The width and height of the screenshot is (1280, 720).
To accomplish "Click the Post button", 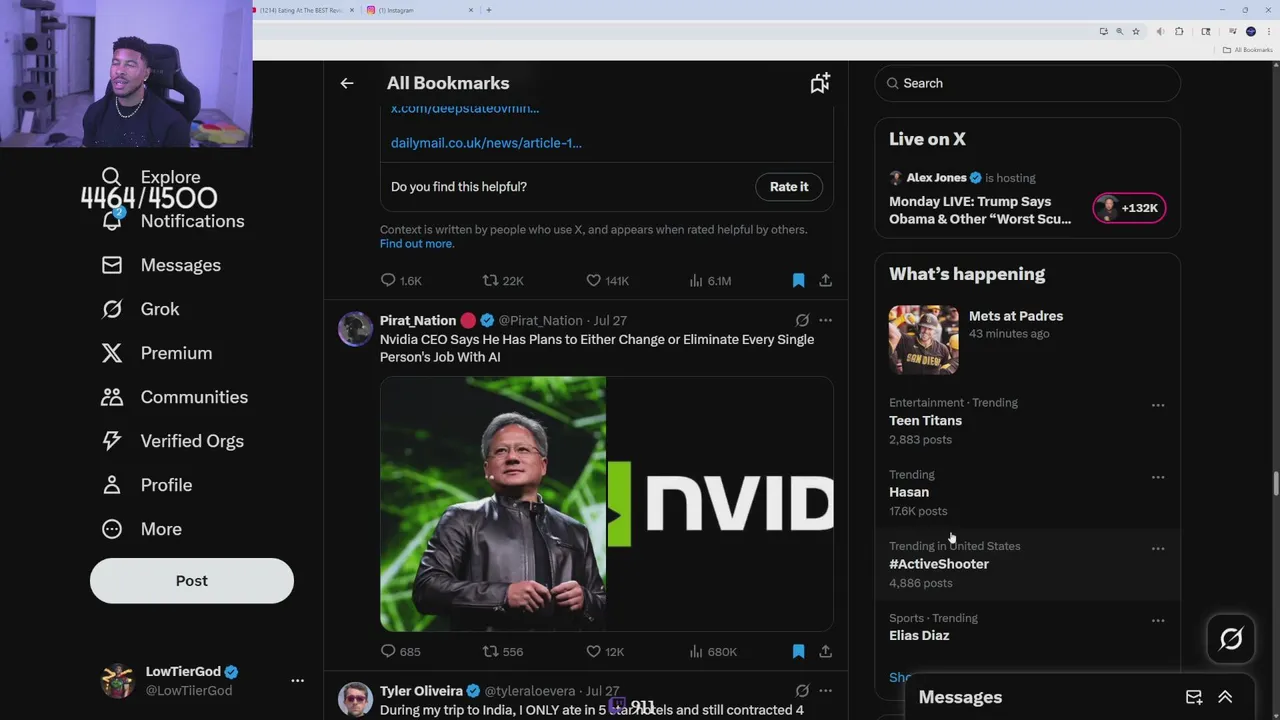I will [192, 581].
